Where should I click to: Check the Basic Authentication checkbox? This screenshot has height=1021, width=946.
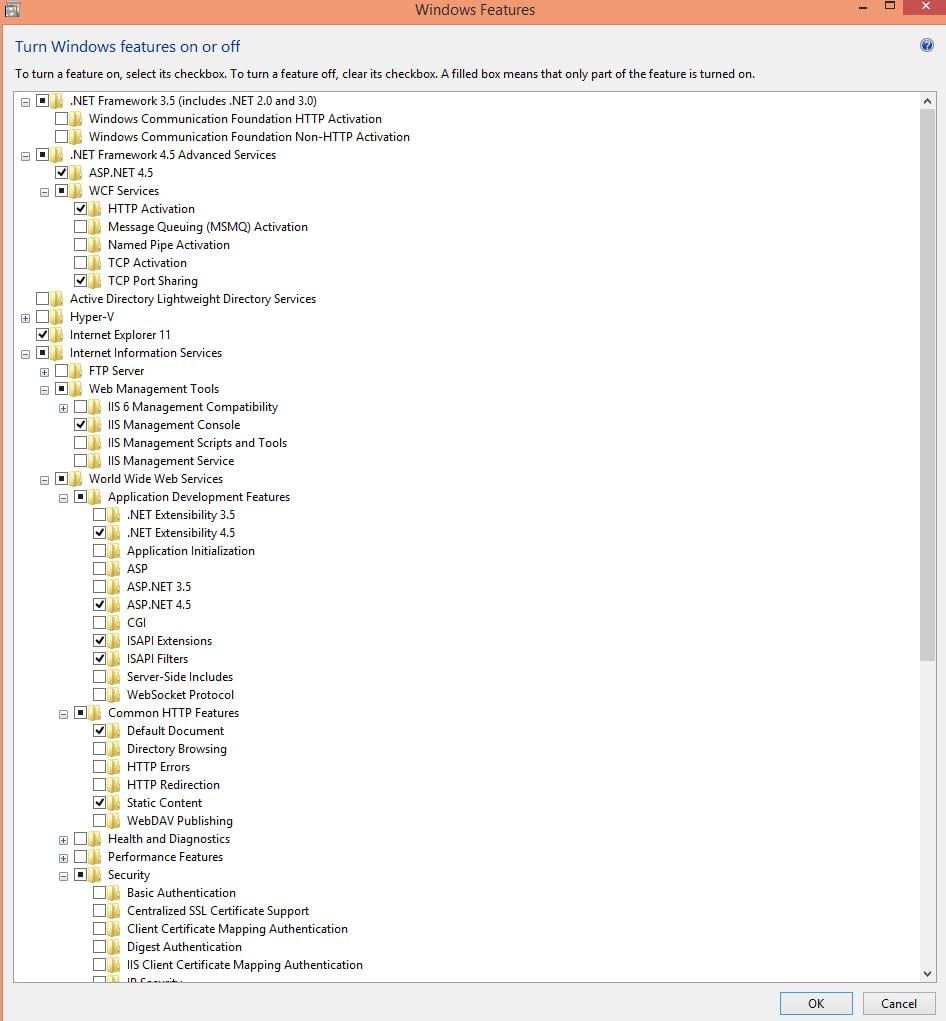pos(100,893)
